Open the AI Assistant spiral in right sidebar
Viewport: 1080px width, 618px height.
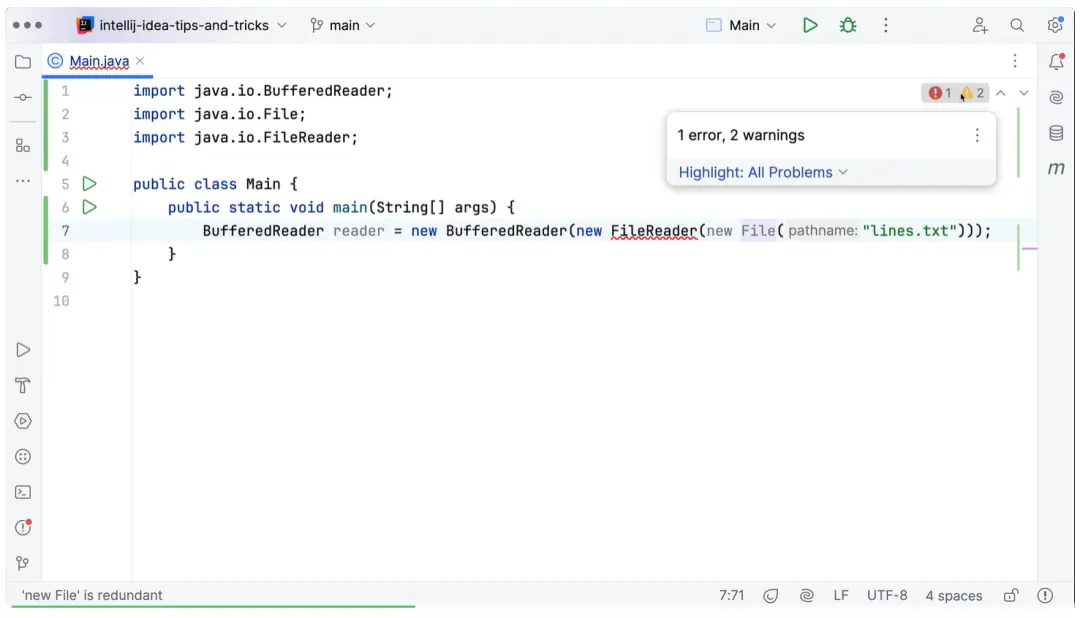point(1056,97)
